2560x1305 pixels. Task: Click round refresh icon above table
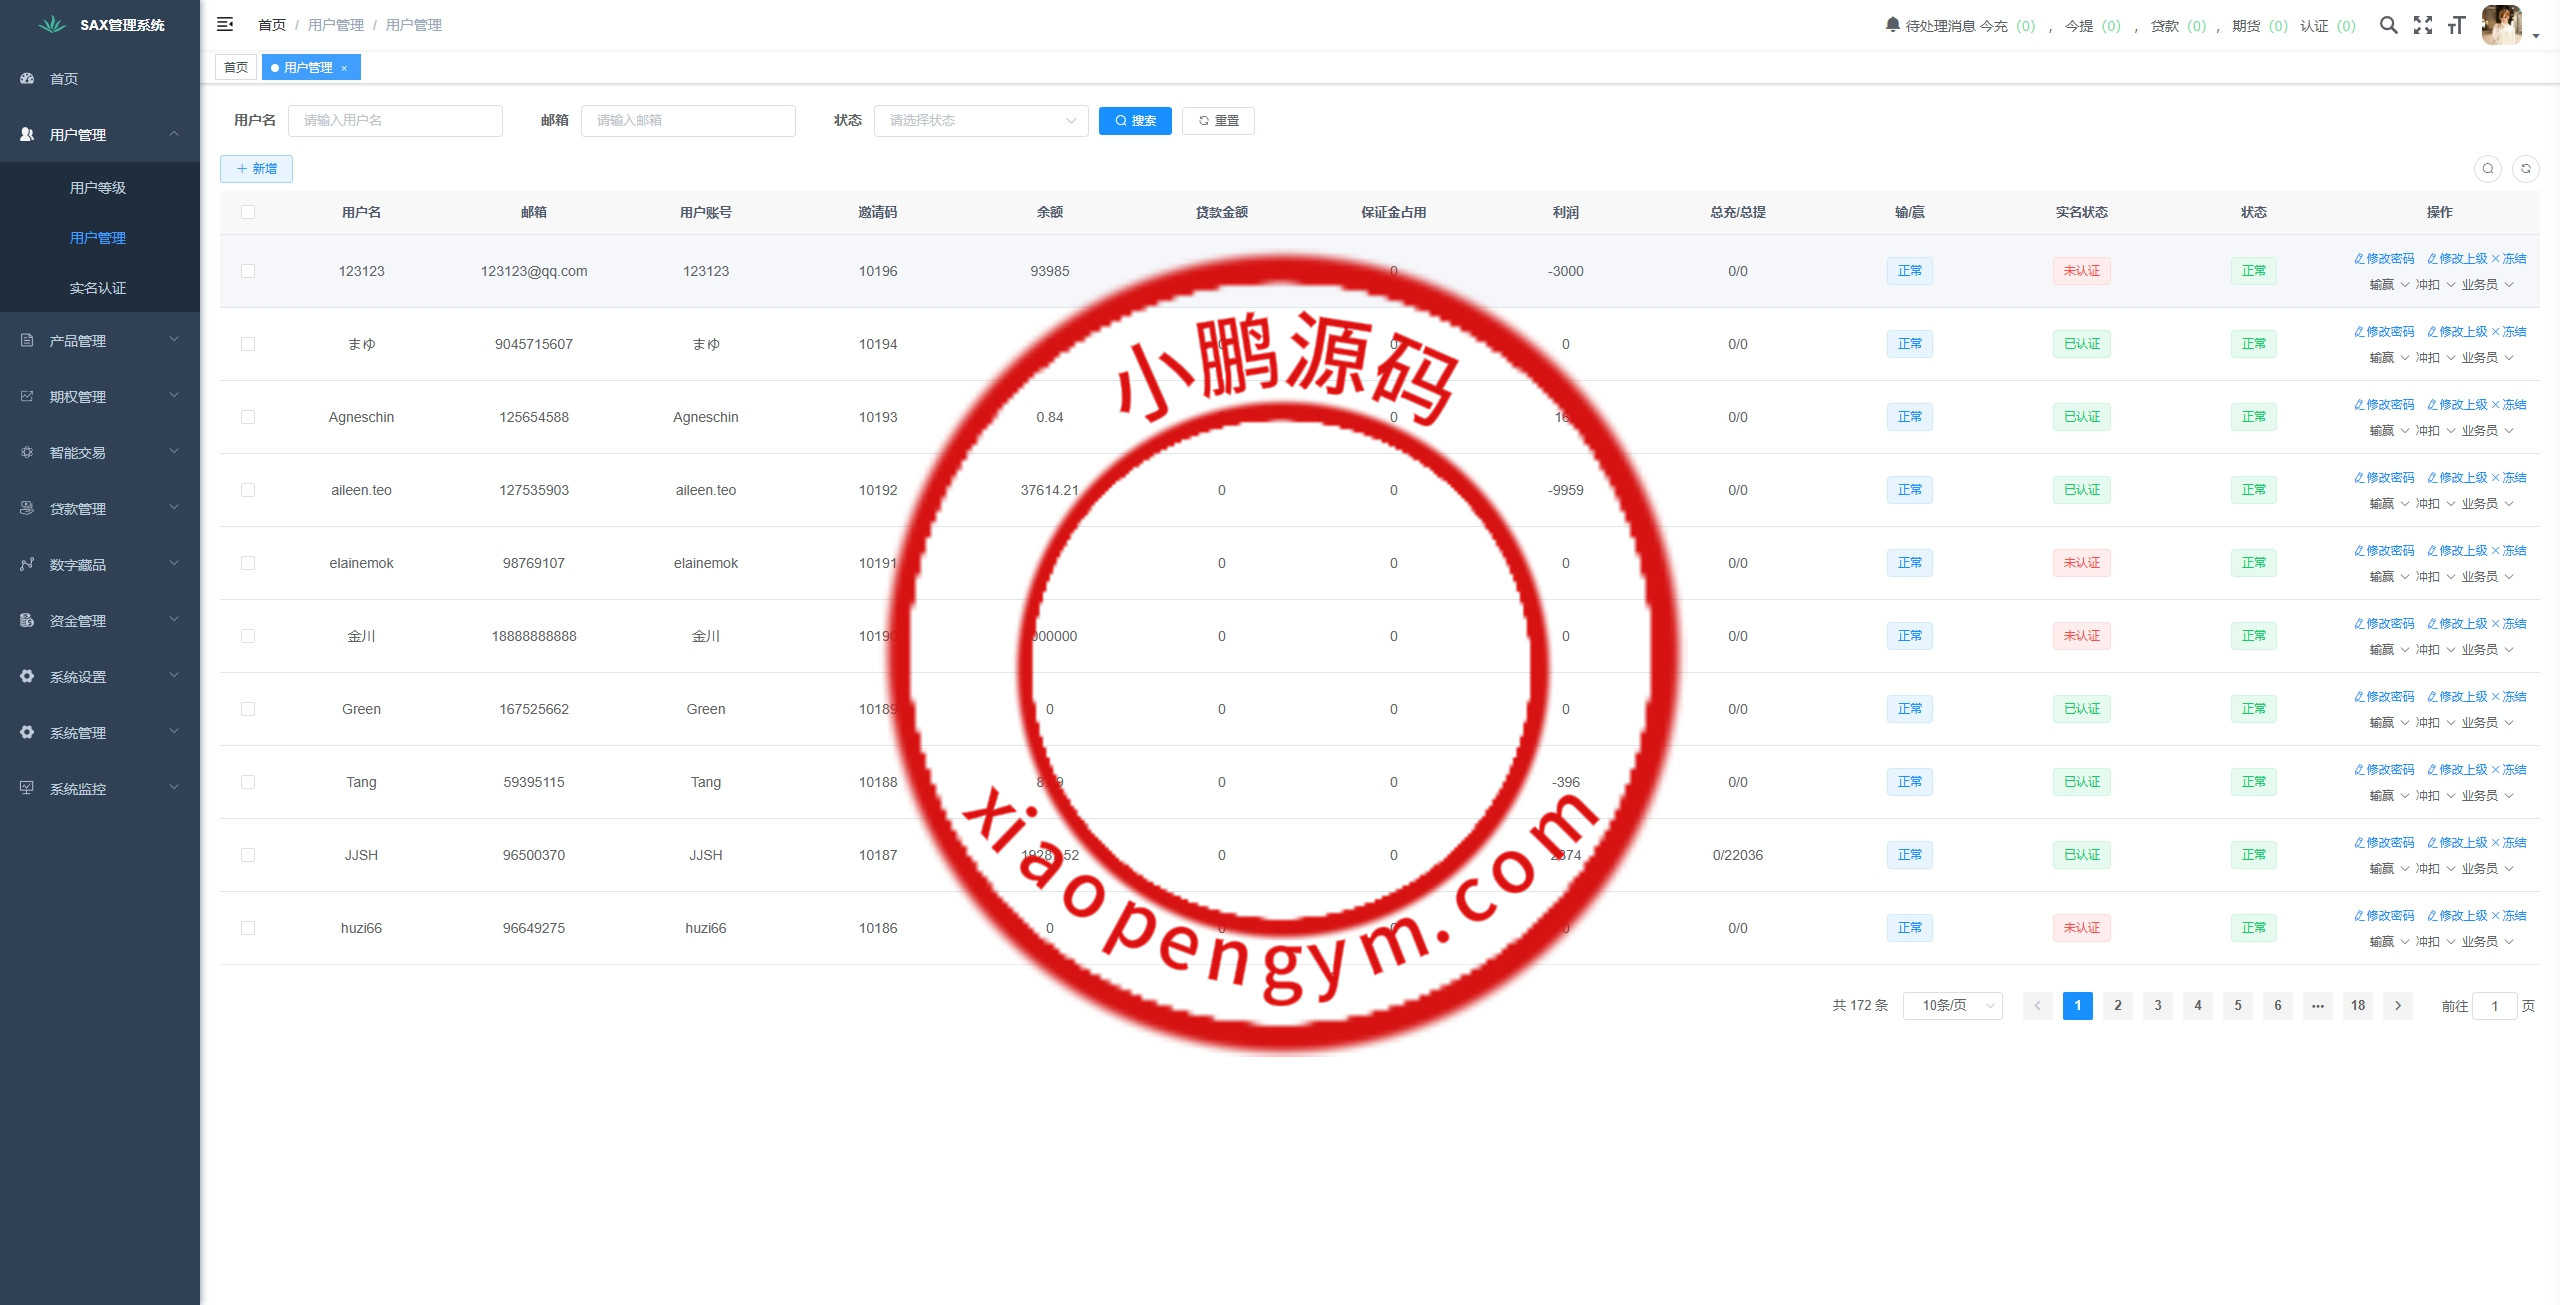pyautogui.click(x=2525, y=169)
